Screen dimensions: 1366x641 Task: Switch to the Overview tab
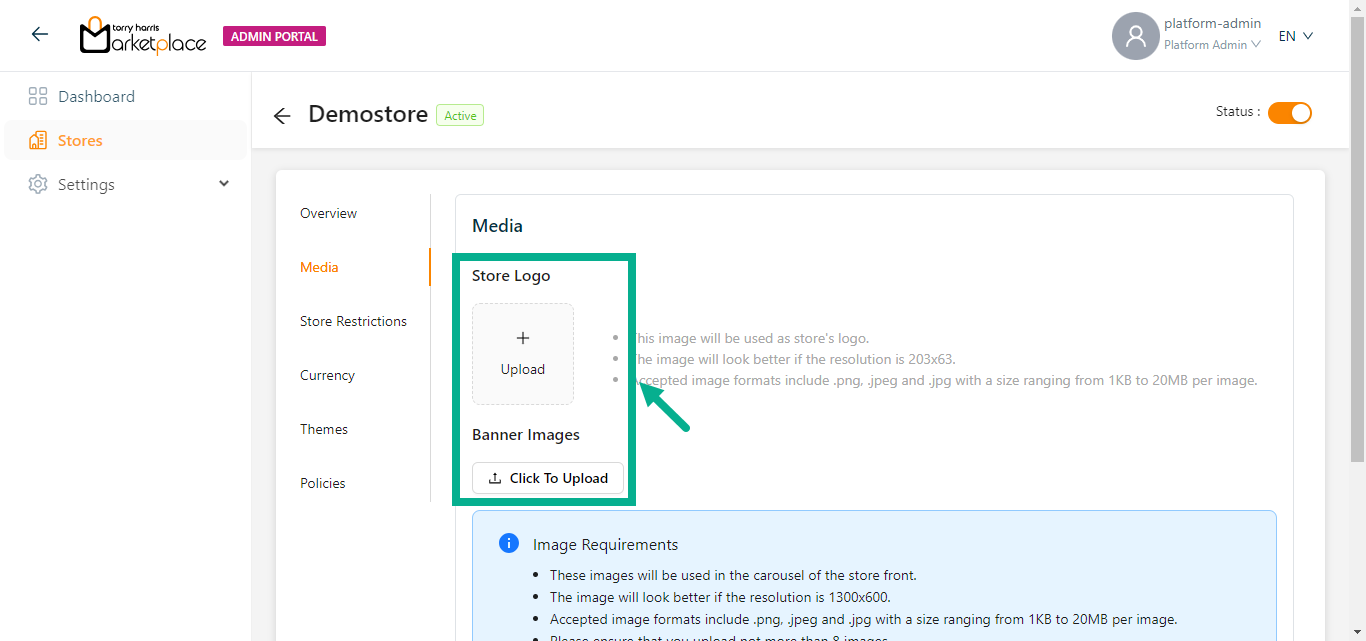(328, 213)
